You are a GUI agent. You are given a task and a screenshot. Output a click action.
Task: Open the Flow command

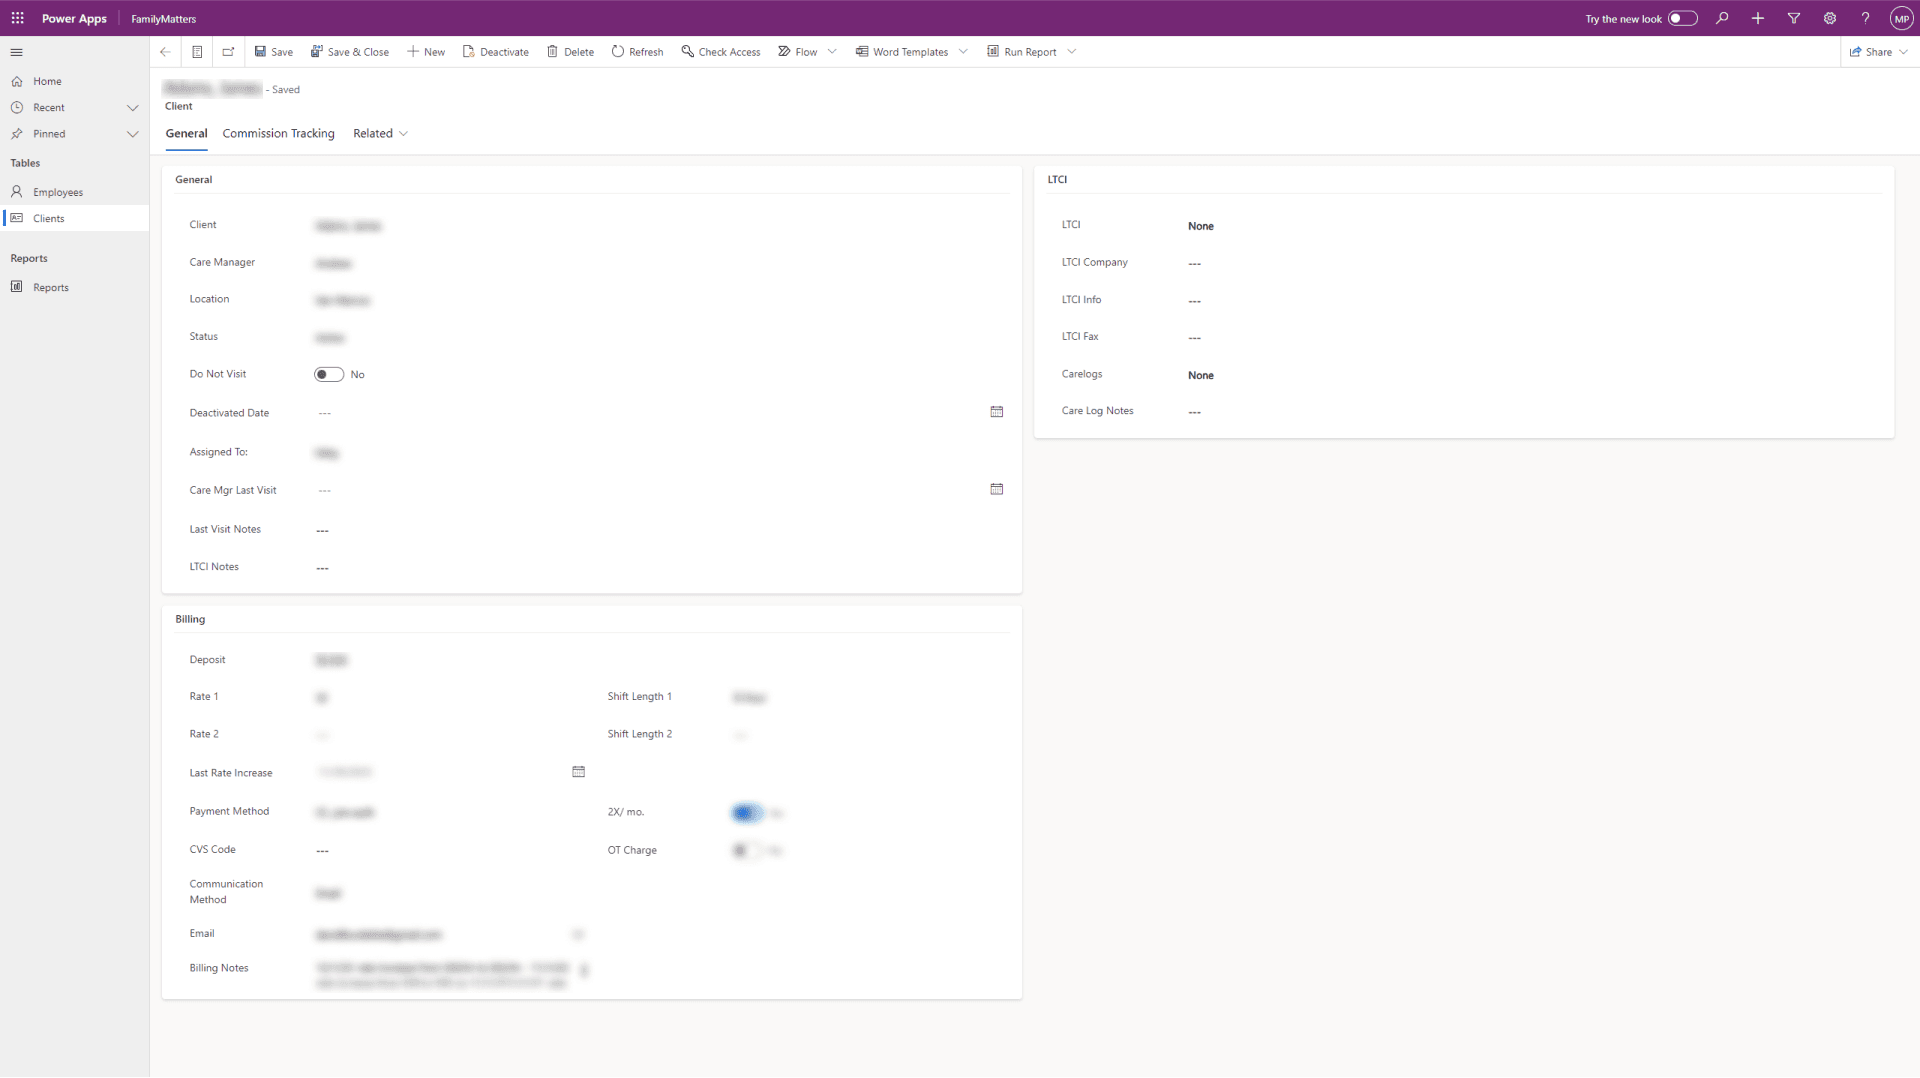[800, 51]
